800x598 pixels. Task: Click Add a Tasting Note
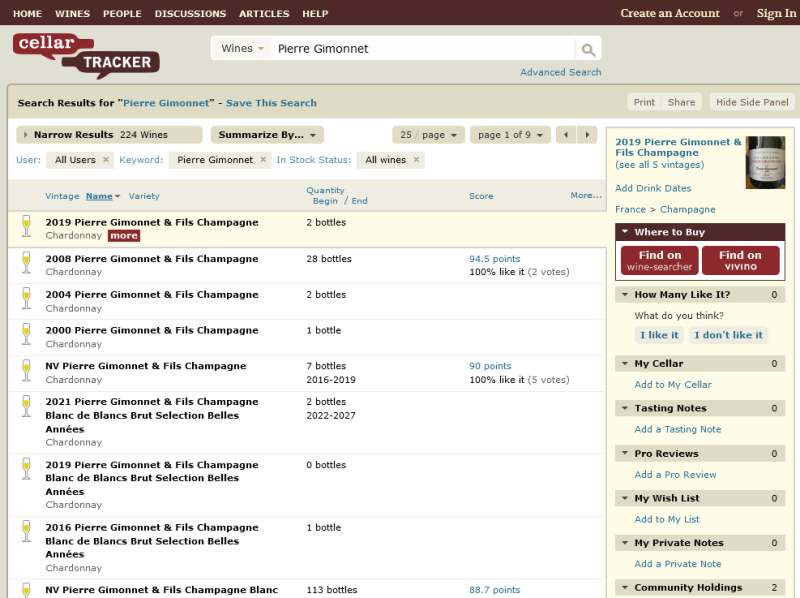coord(678,429)
